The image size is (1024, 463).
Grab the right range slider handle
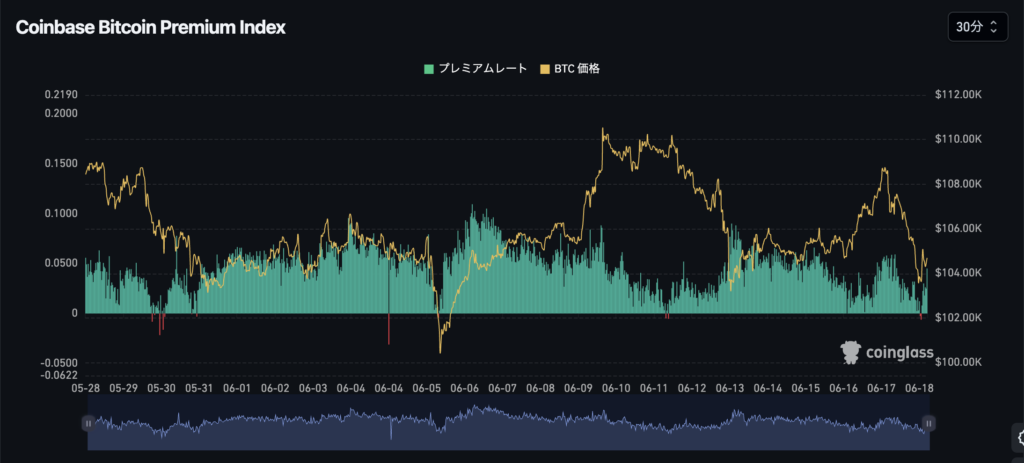click(x=928, y=424)
